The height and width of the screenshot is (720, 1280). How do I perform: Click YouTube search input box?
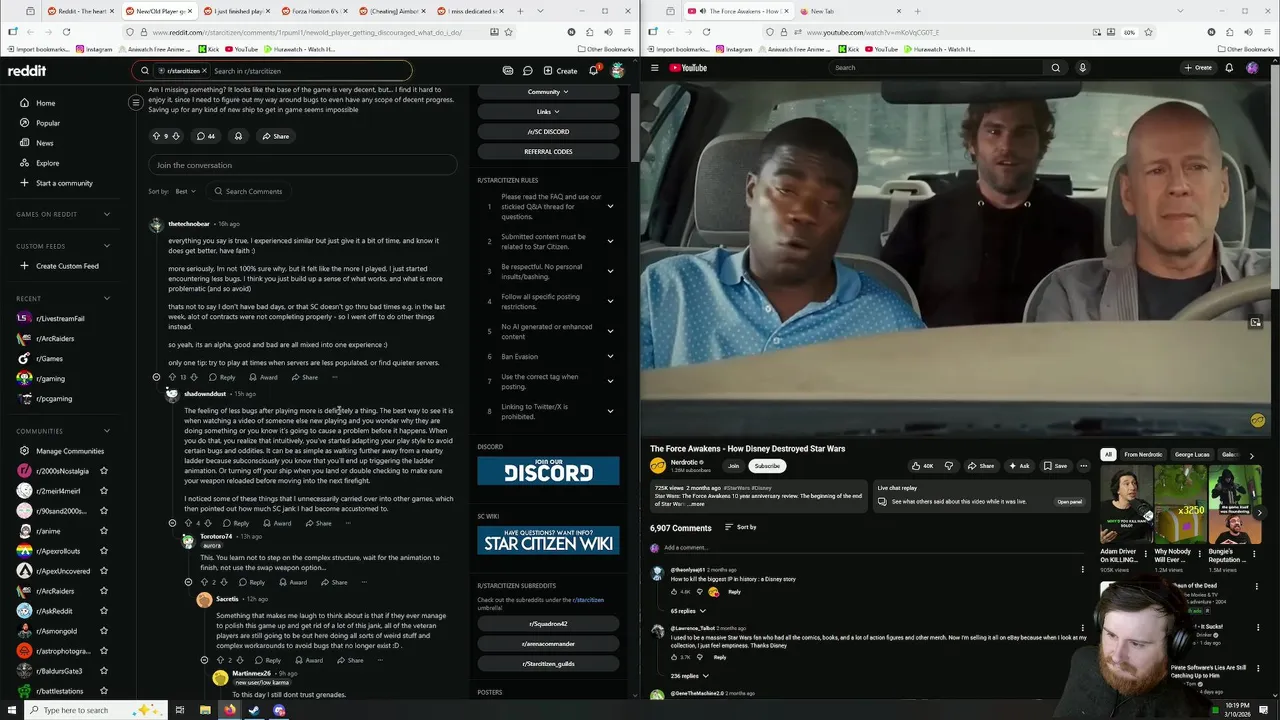(939, 68)
